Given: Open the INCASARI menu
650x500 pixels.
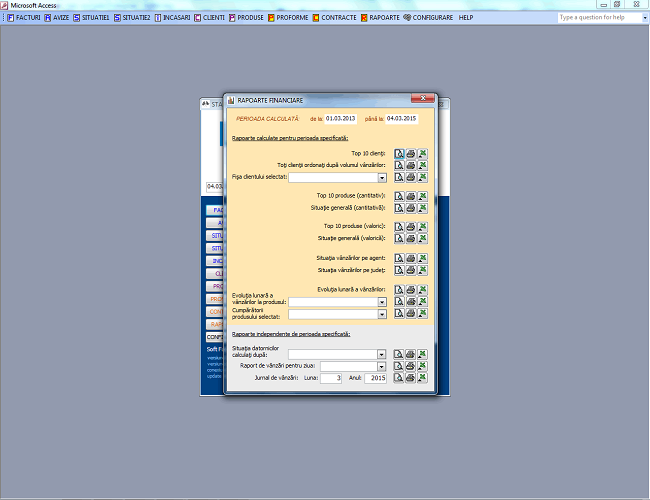Looking at the screenshot, I should pos(172,18).
